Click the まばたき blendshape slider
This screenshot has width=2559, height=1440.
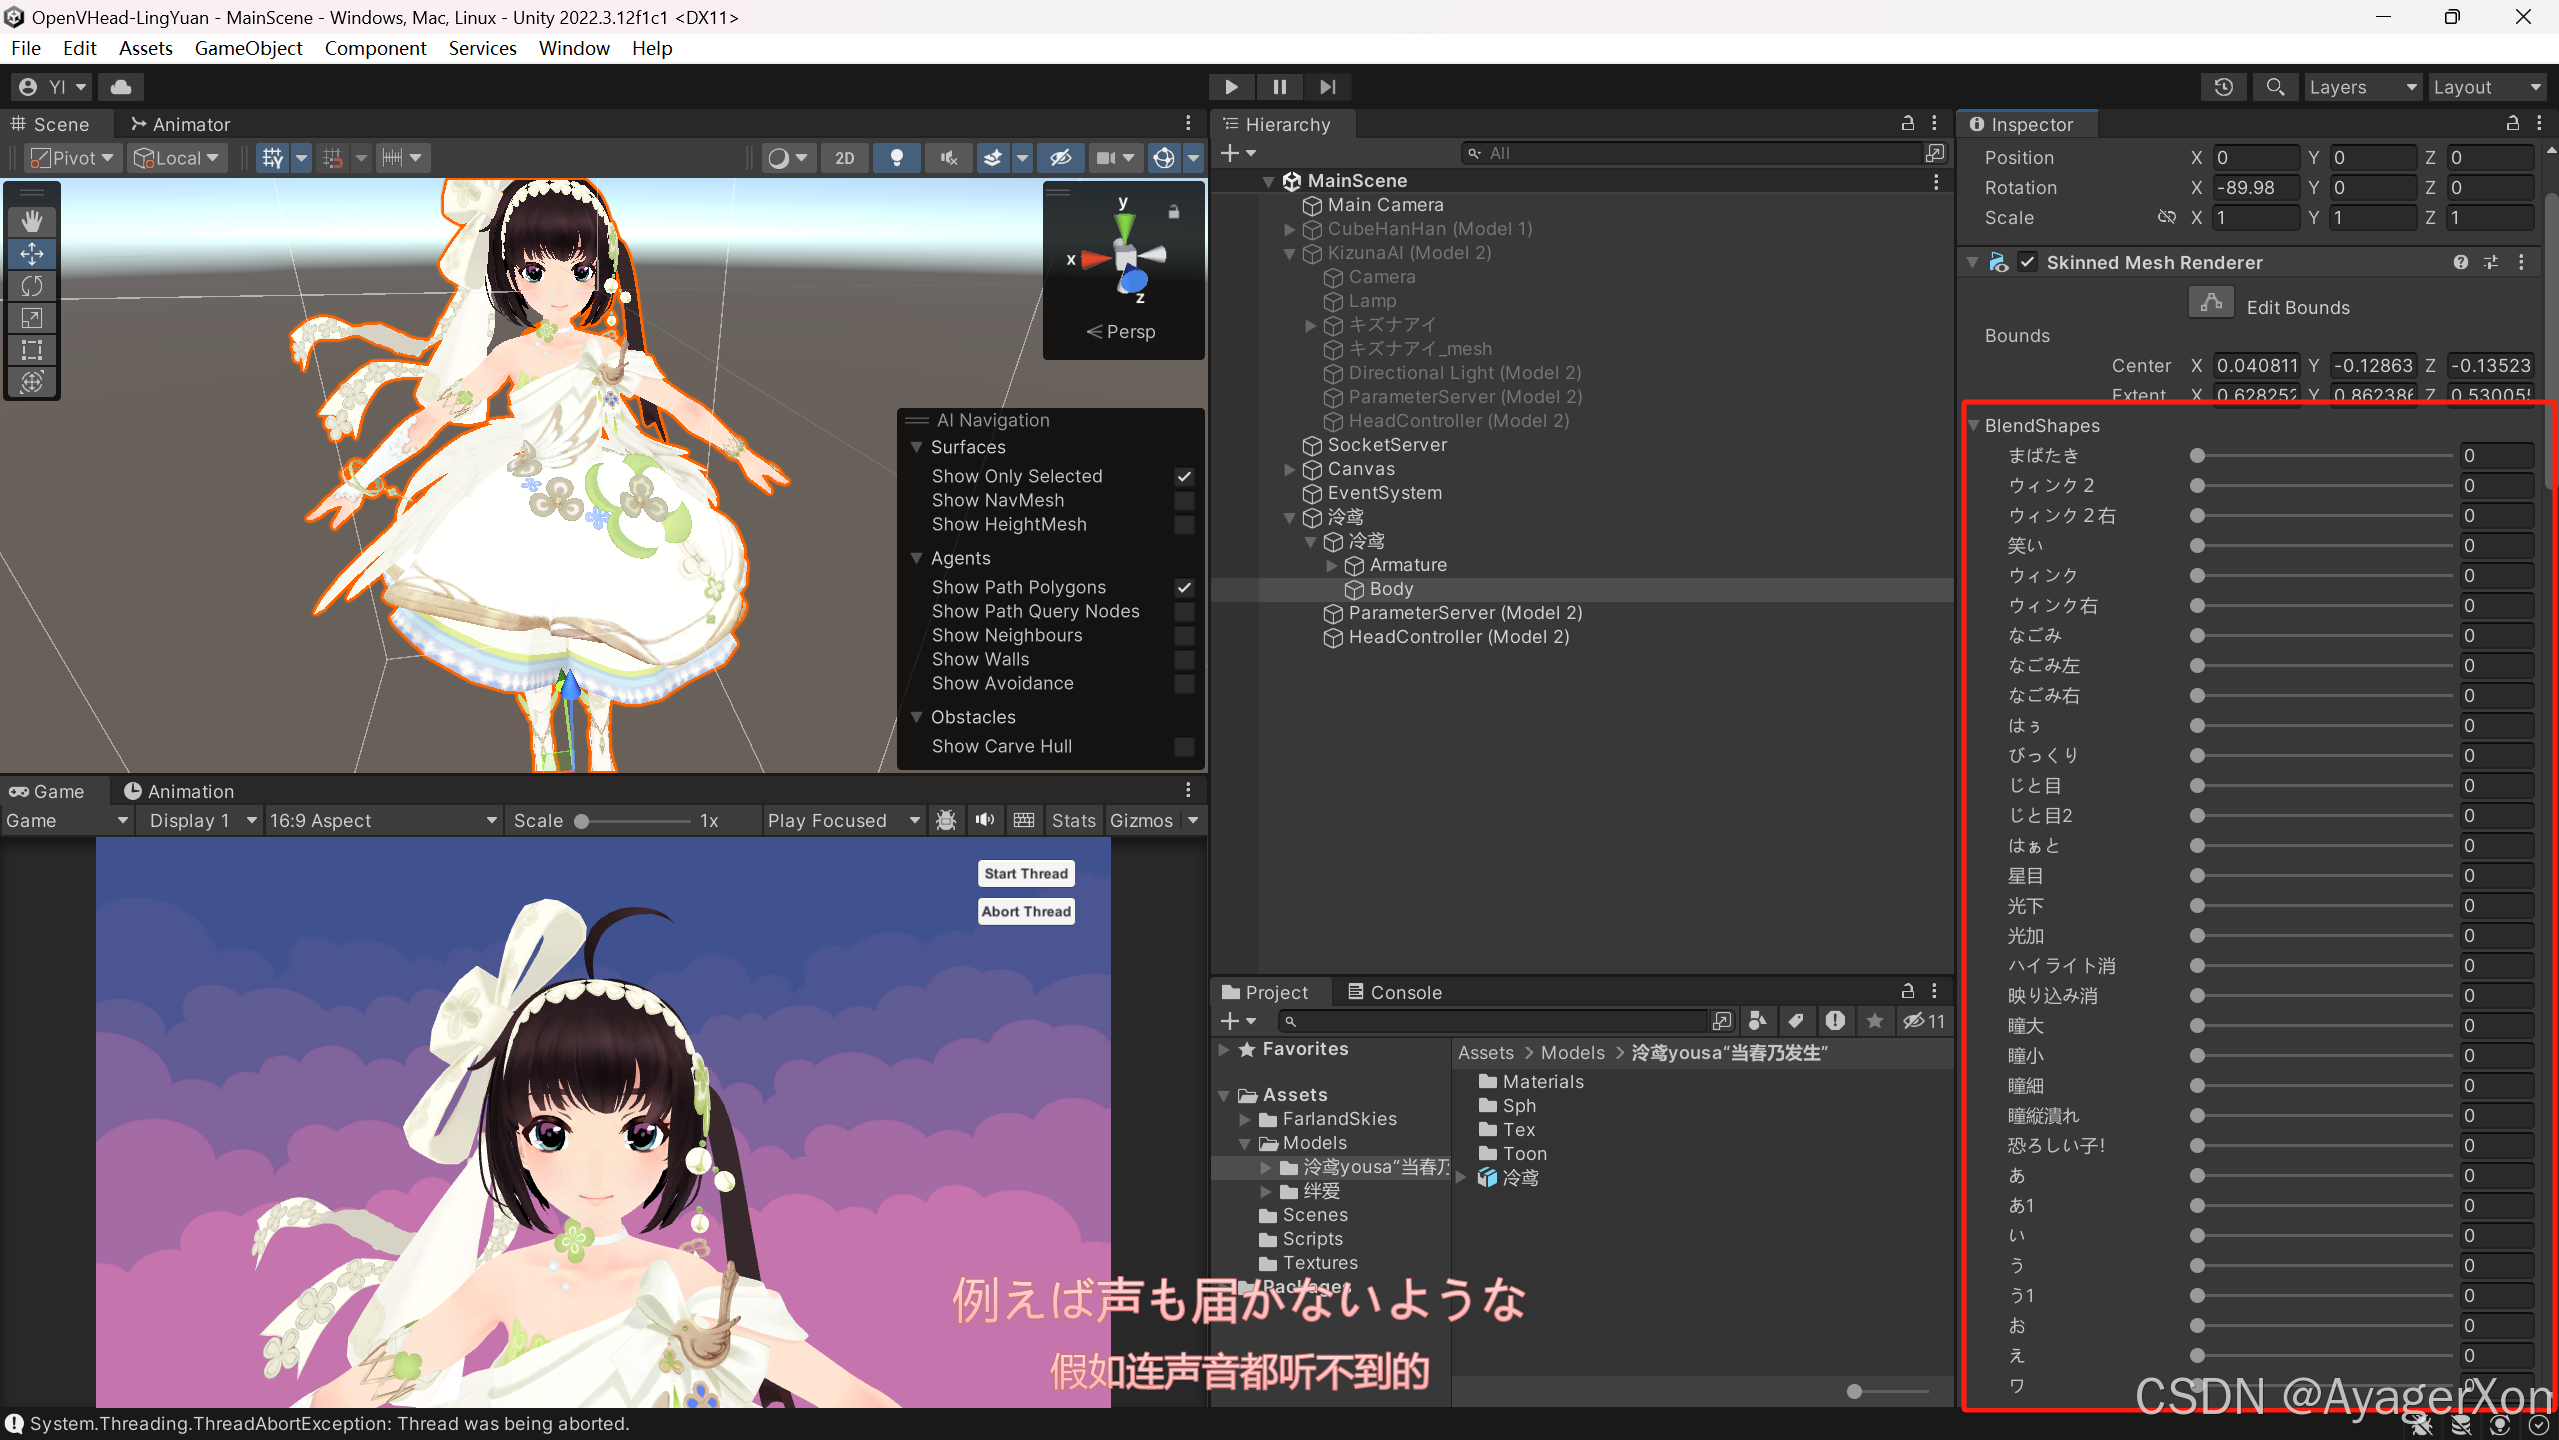click(x=2323, y=455)
